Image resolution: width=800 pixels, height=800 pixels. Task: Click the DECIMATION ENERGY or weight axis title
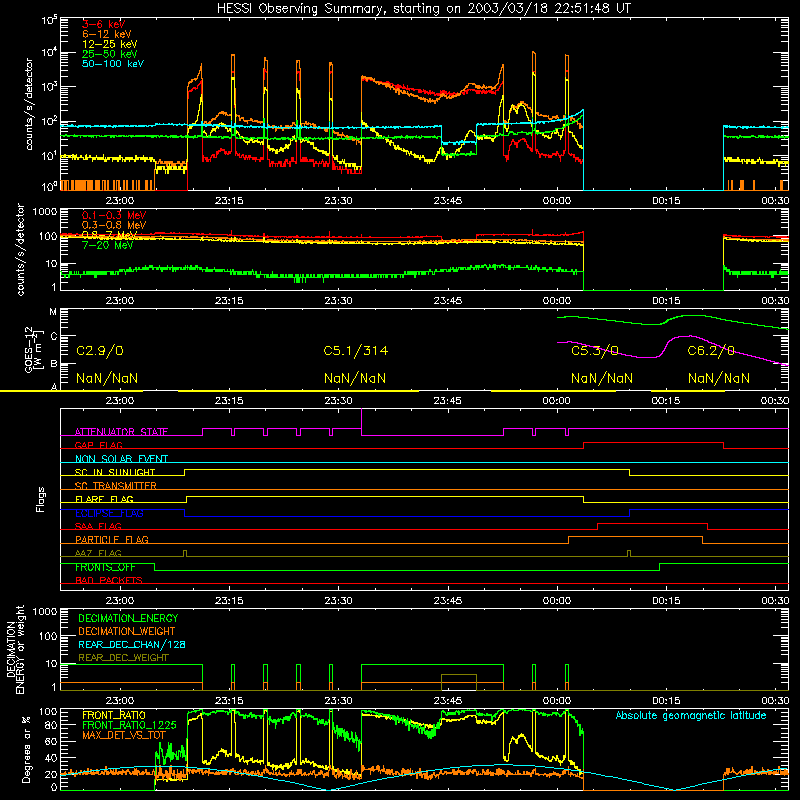coord(15,649)
